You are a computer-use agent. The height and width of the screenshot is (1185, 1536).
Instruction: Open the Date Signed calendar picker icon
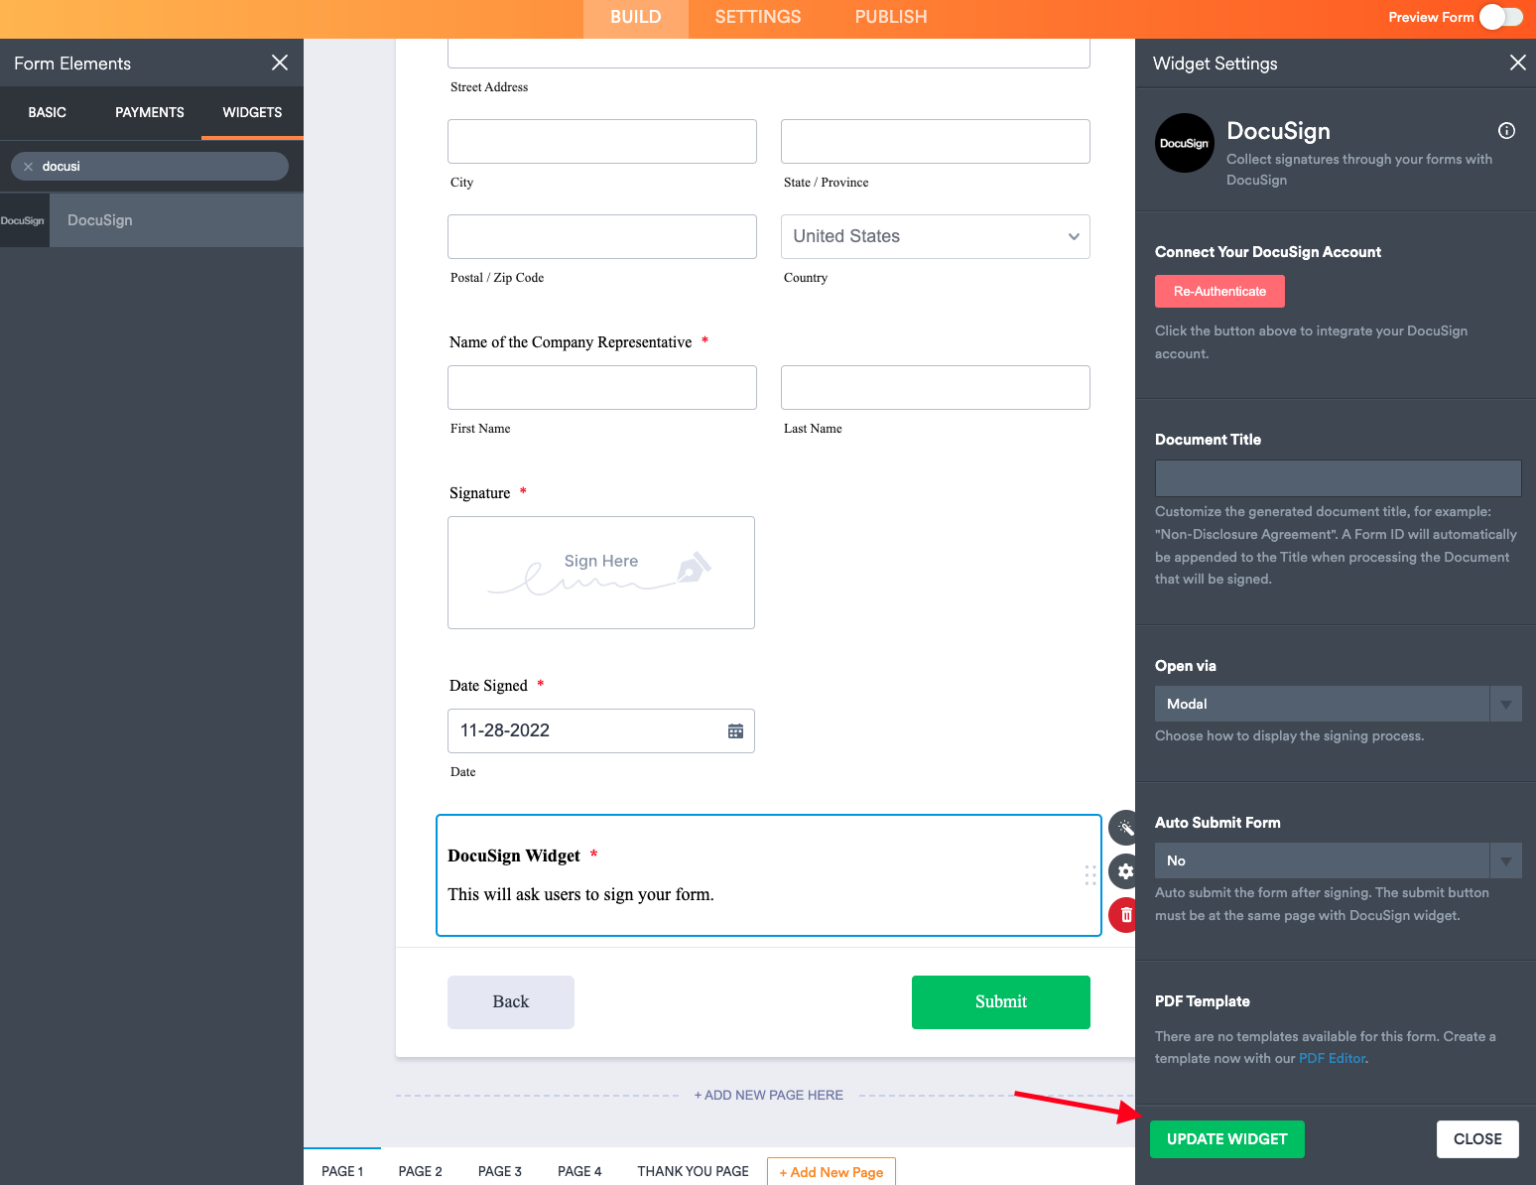[735, 731]
